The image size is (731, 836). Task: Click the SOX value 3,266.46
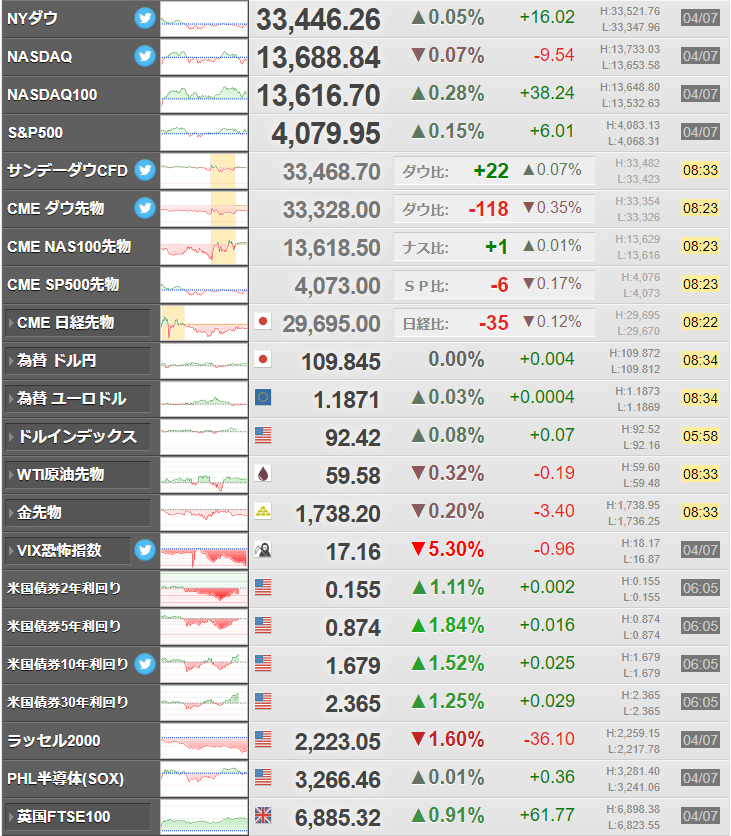[338, 780]
